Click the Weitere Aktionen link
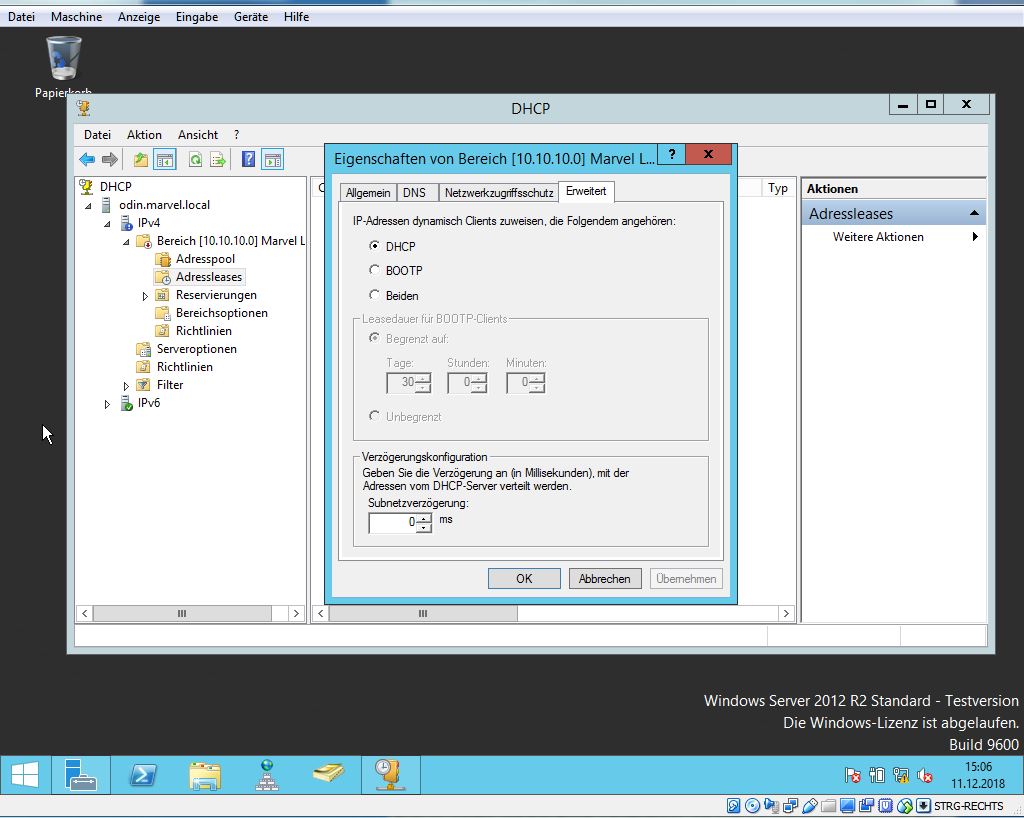1024x818 pixels. 878,237
